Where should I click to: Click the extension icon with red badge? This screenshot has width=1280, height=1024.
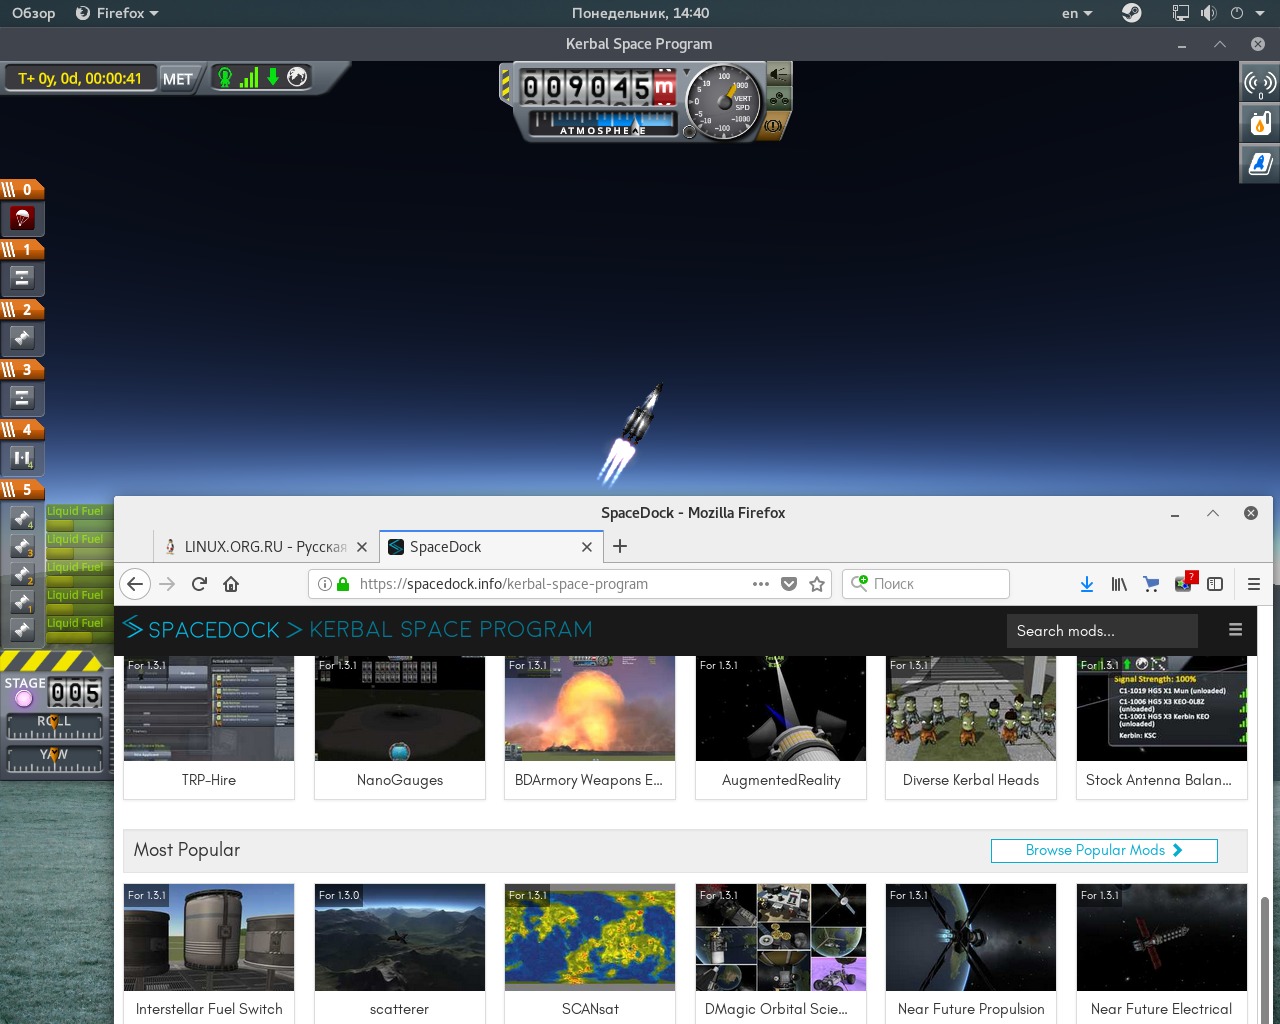pos(1184,583)
